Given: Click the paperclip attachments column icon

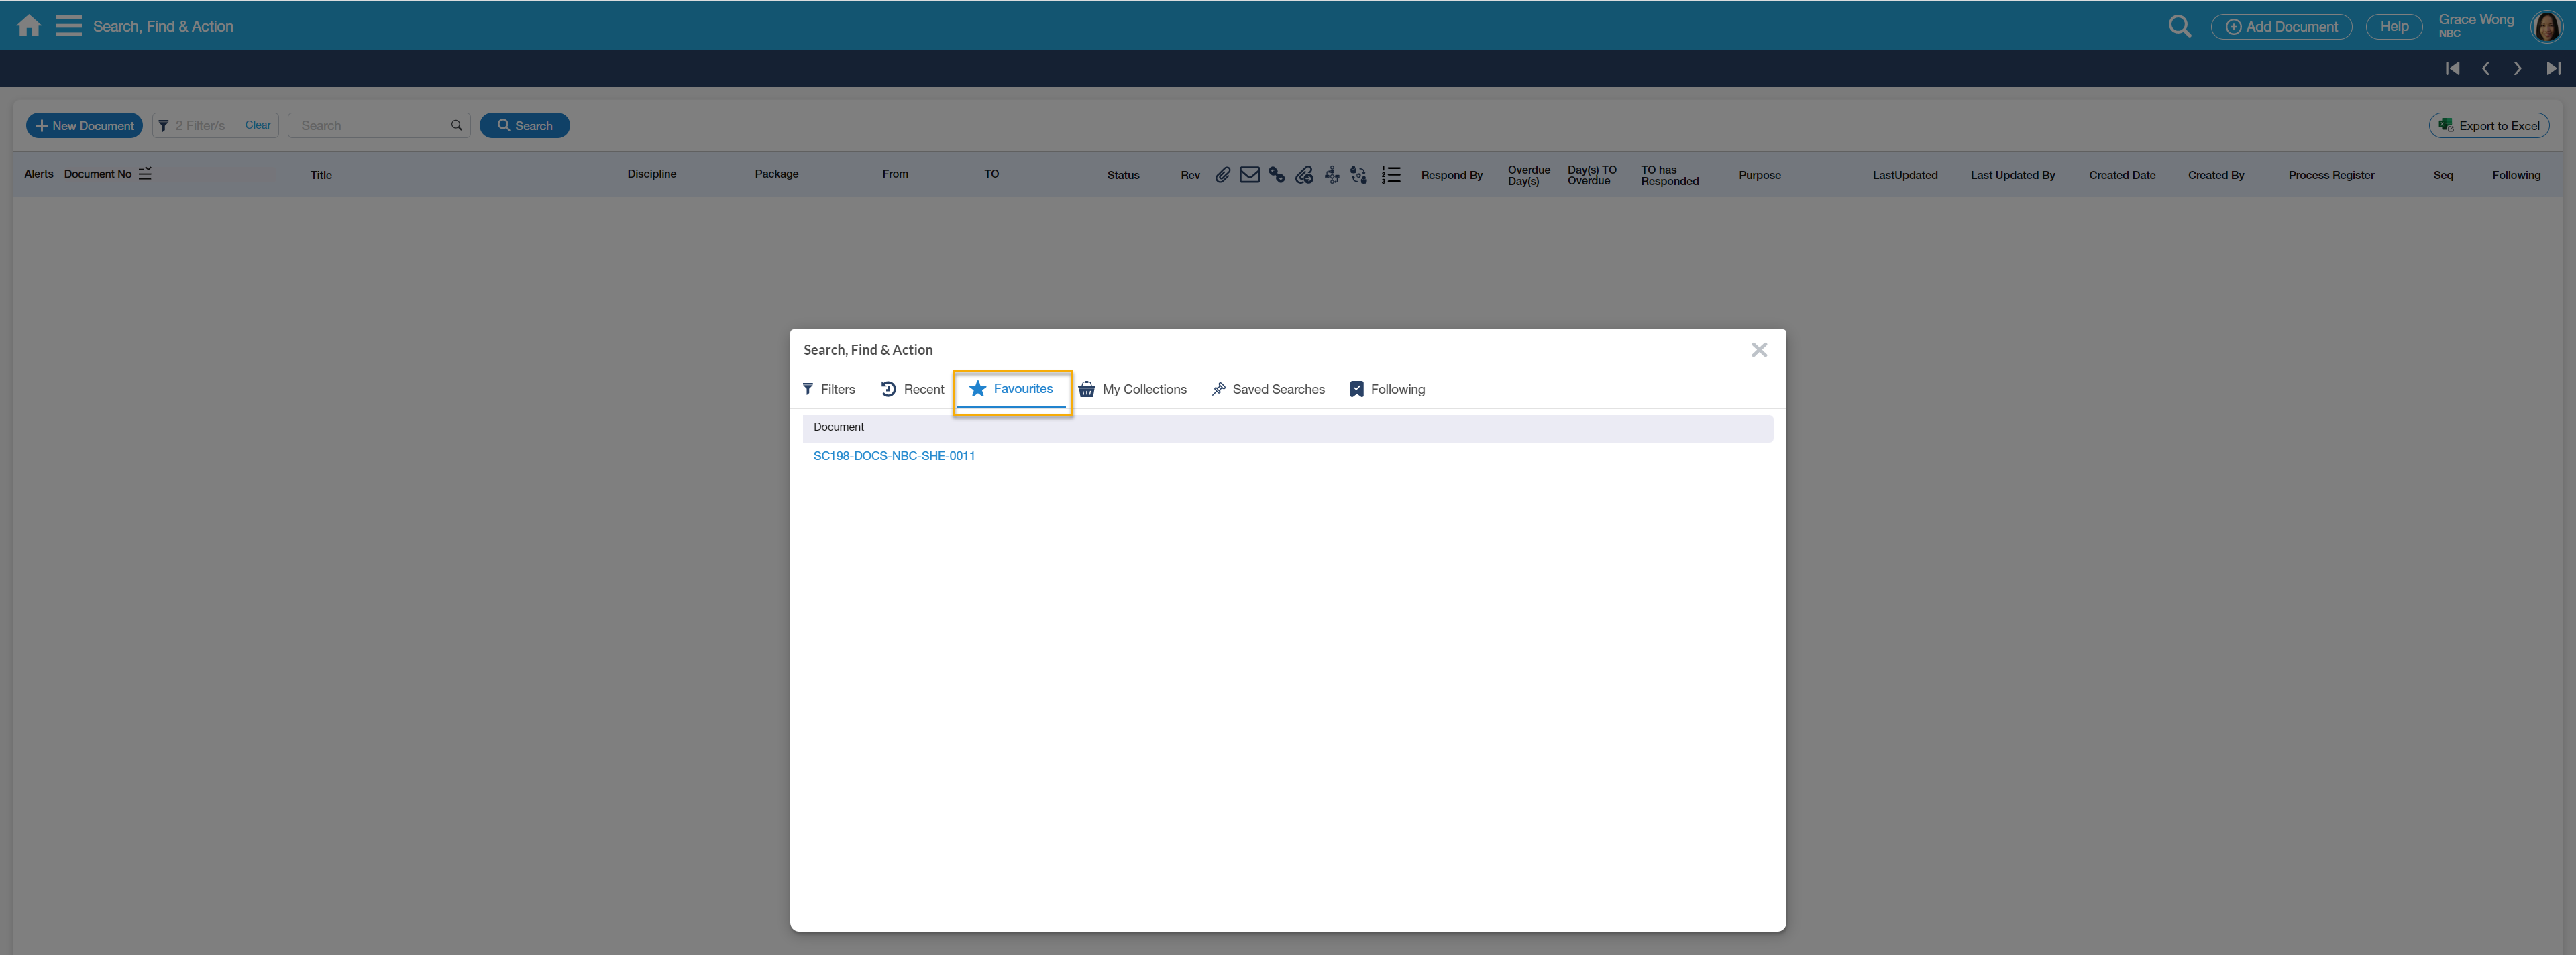Looking at the screenshot, I should point(1222,175).
